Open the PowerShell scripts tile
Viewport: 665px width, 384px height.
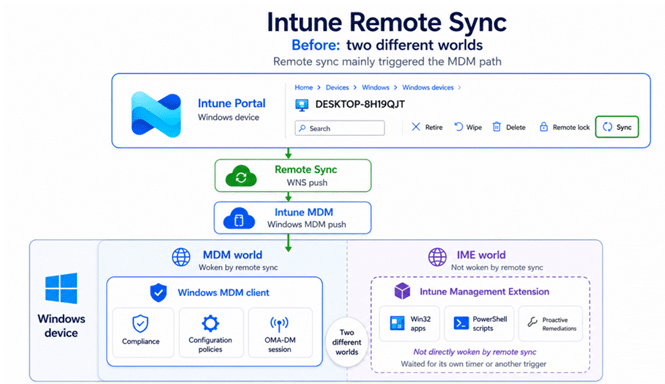coord(479,323)
